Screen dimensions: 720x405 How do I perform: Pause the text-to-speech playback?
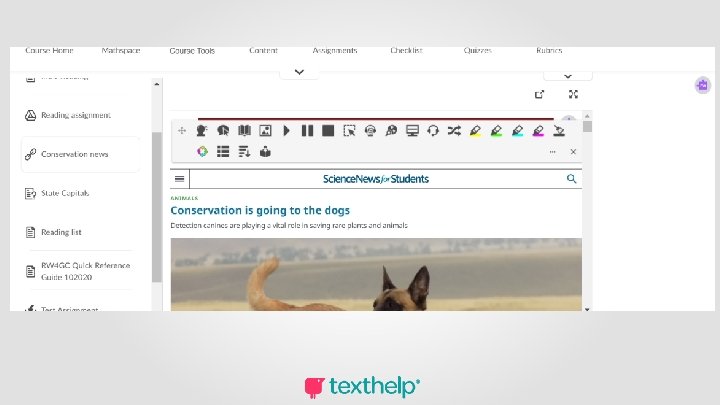(x=307, y=131)
